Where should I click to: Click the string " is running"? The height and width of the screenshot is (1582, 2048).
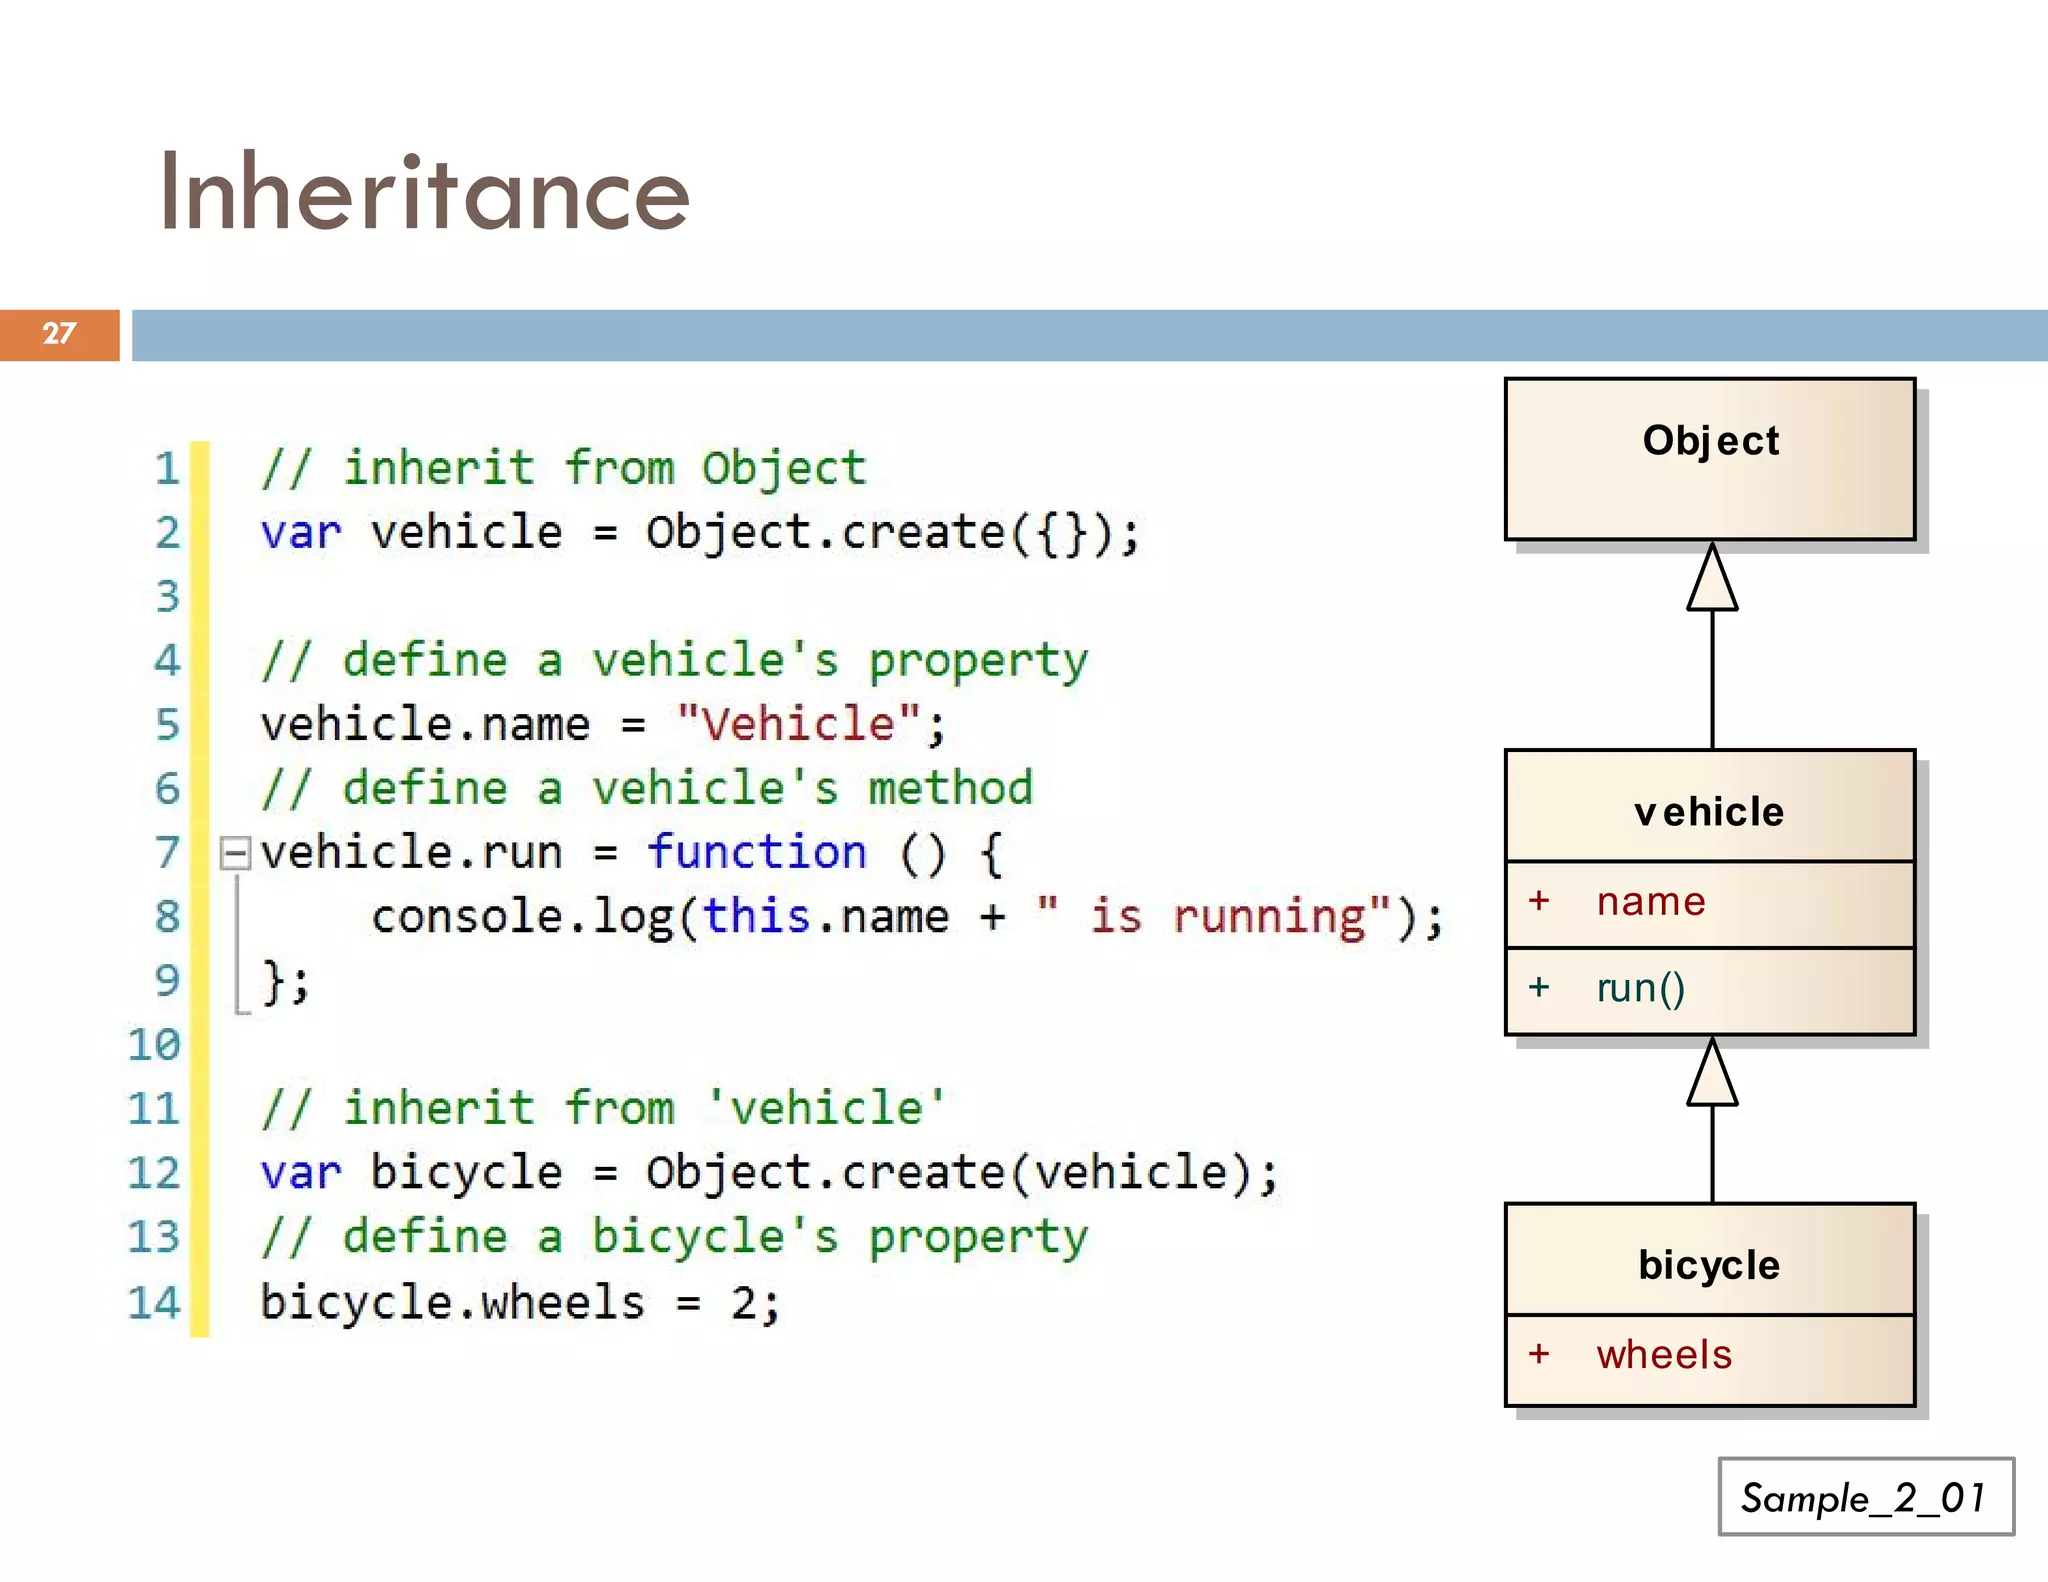[x=1213, y=917]
